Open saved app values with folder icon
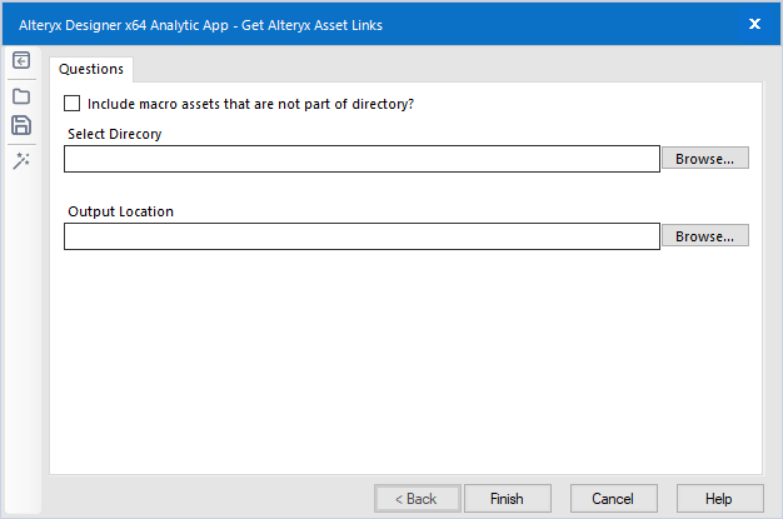The width and height of the screenshot is (783, 519). (x=21, y=96)
